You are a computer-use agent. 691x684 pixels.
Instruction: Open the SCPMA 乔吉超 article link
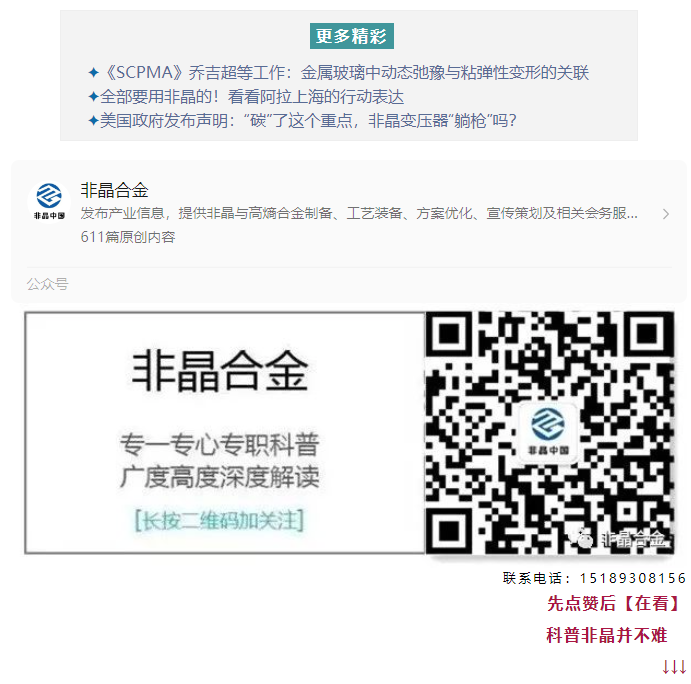click(346, 73)
